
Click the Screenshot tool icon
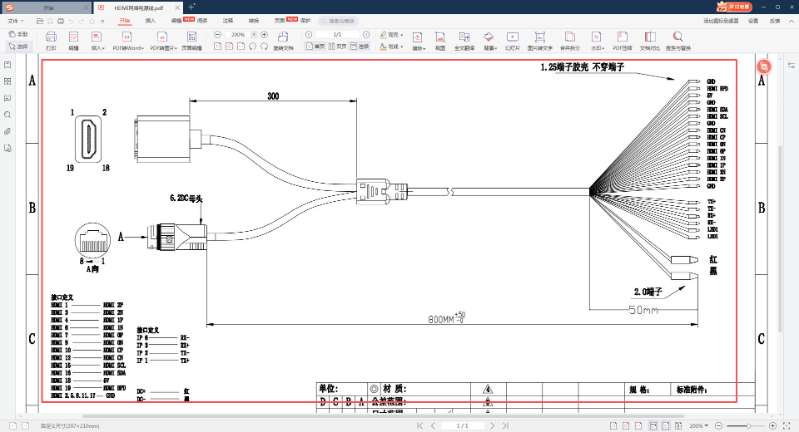(438, 44)
